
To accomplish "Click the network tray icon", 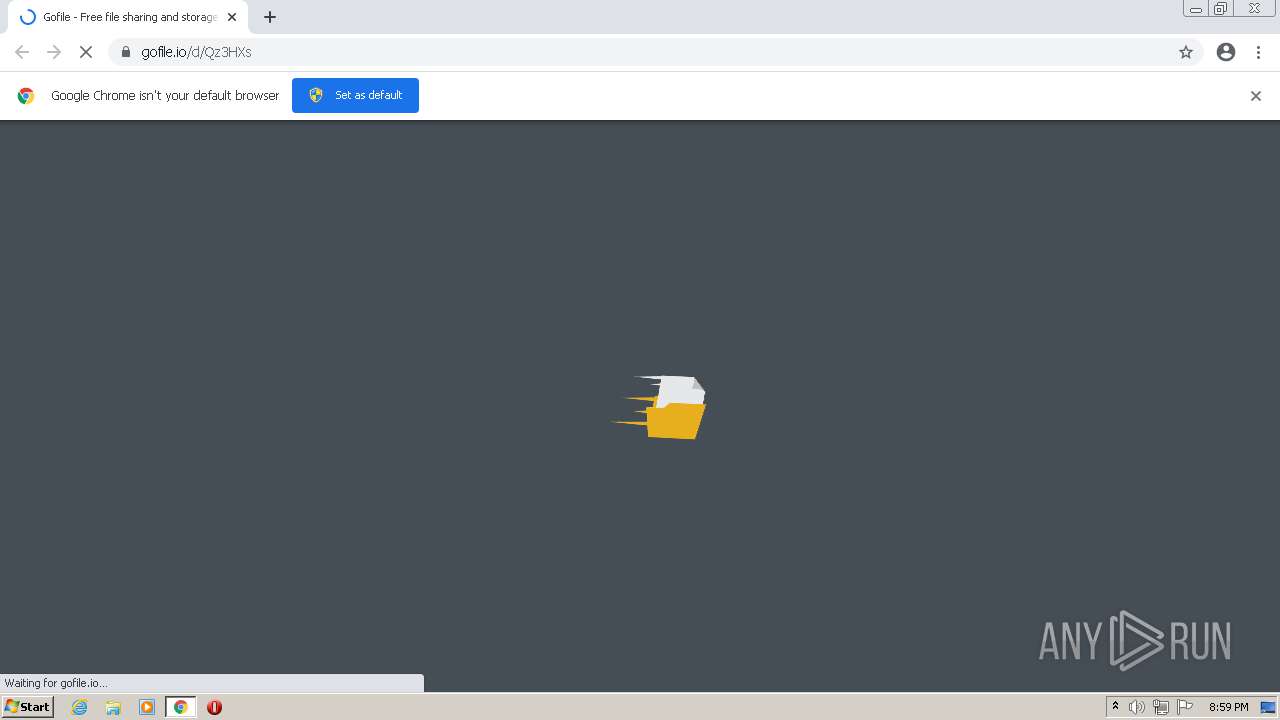I will tap(1161, 707).
